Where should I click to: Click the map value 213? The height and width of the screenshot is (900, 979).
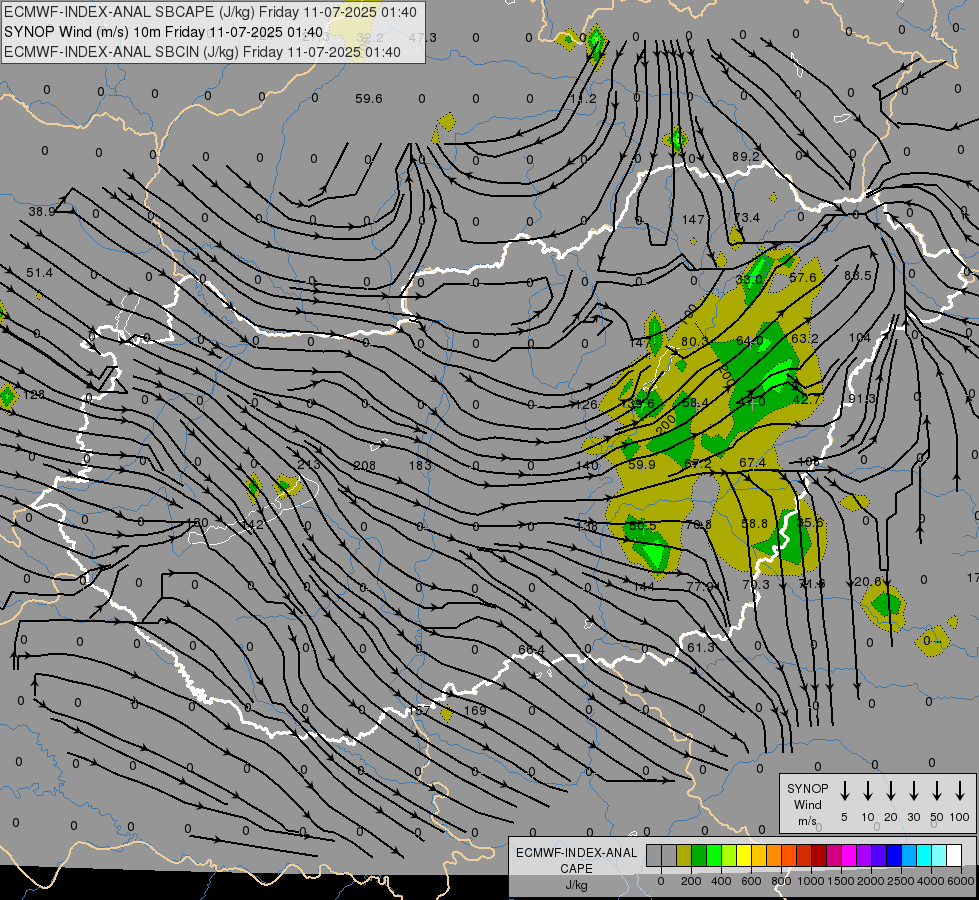tap(309, 464)
